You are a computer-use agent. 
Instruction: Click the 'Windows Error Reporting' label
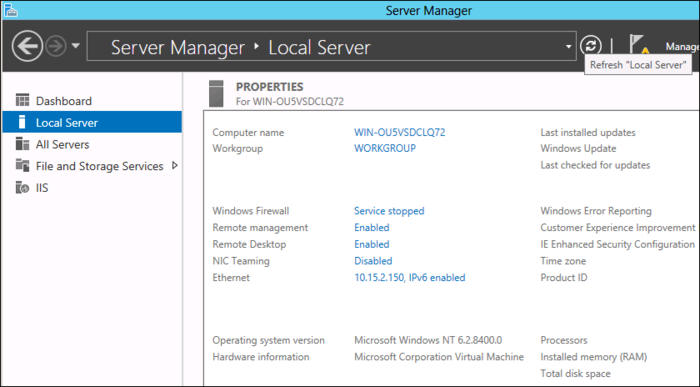coord(596,211)
